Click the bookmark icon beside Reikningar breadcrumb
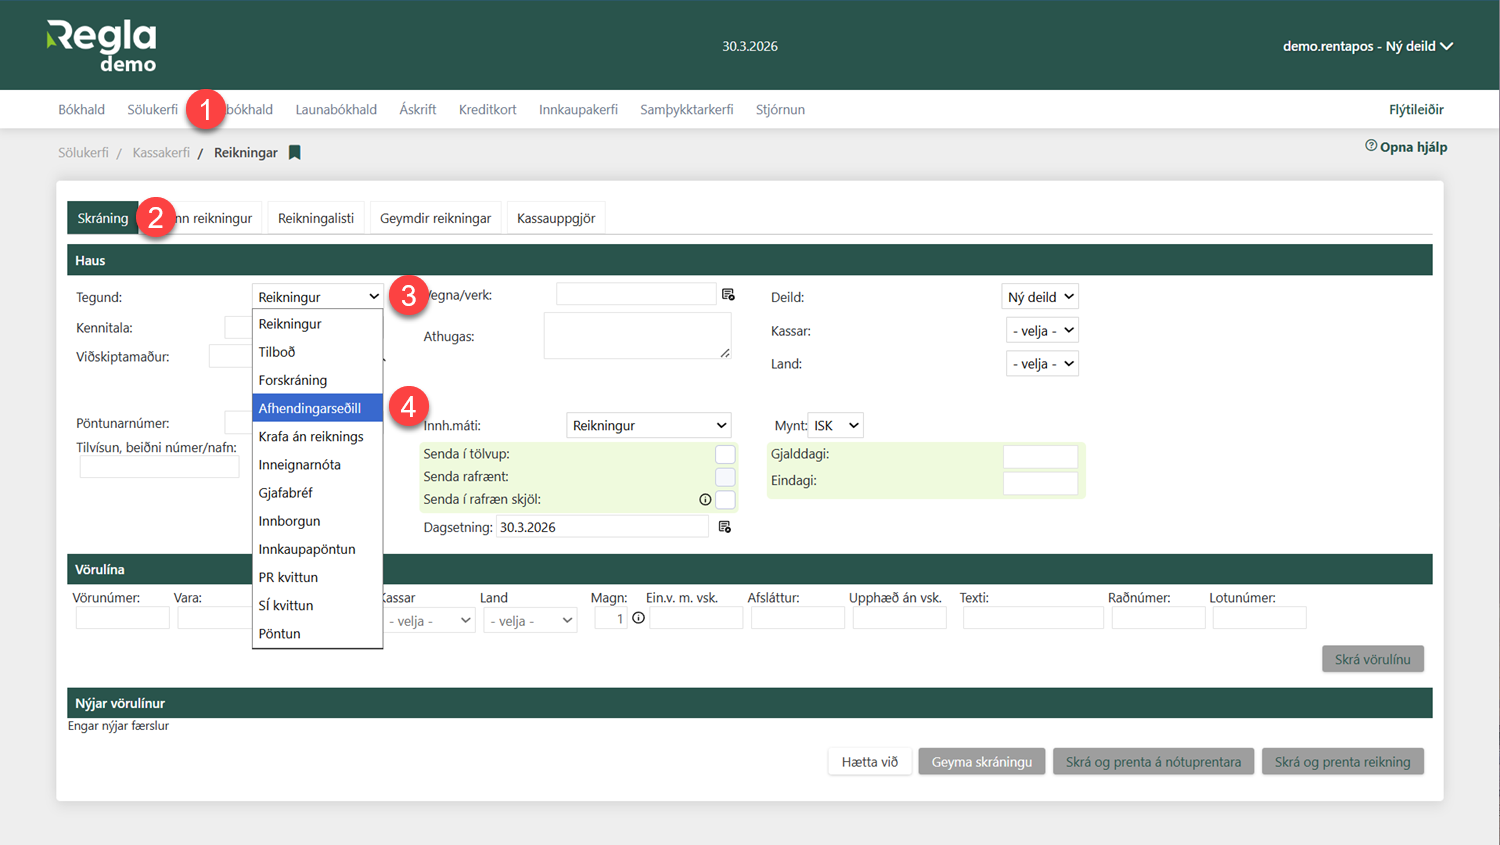Image resolution: width=1500 pixels, height=845 pixels. click(x=294, y=153)
